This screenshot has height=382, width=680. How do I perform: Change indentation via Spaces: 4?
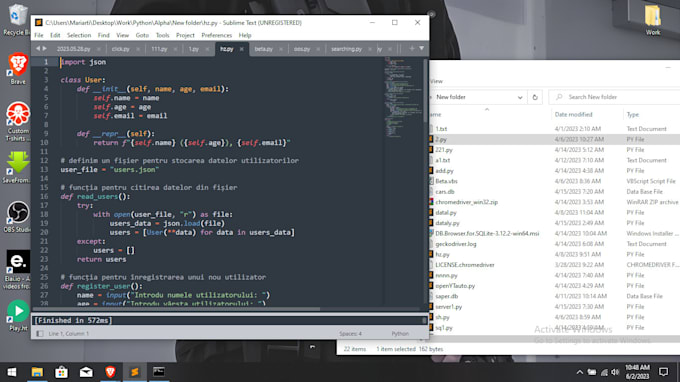350,333
